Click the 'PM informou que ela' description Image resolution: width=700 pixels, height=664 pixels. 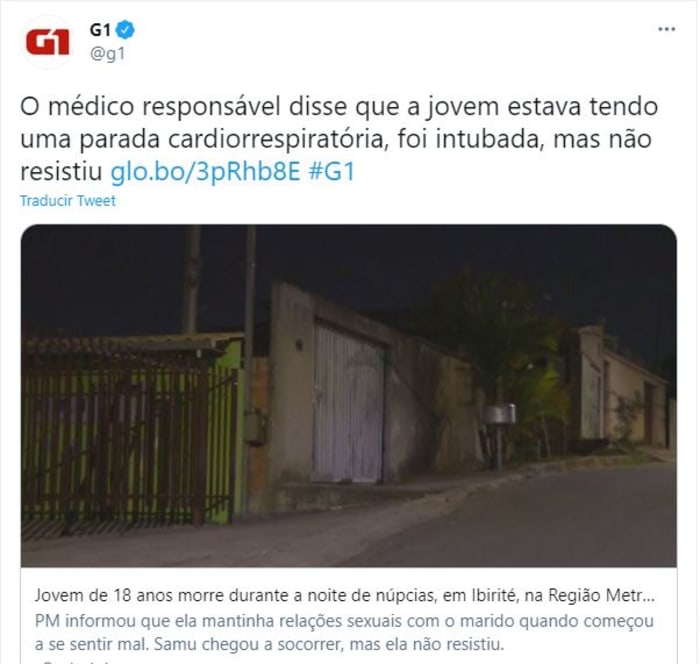coord(344,632)
